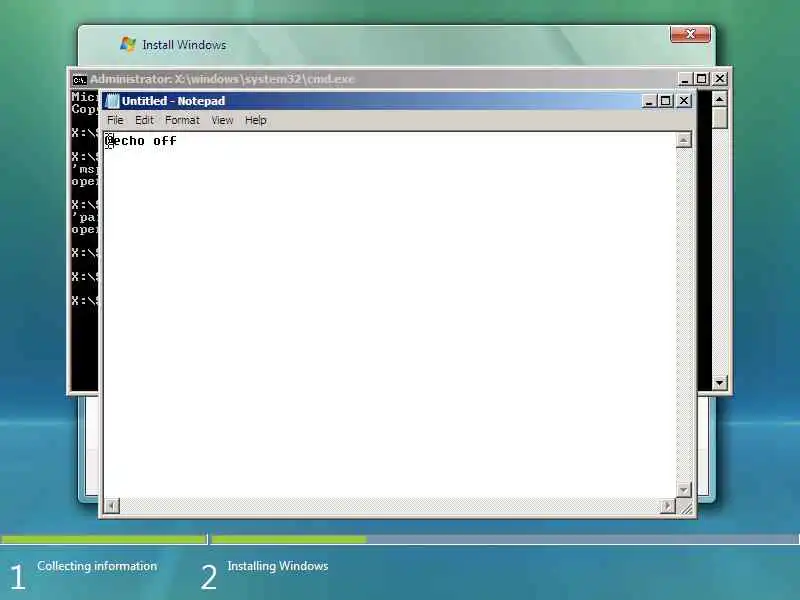This screenshot has width=800, height=600.
Task: Click the cmd.exe icon in title bar
Action: click(x=79, y=80)
